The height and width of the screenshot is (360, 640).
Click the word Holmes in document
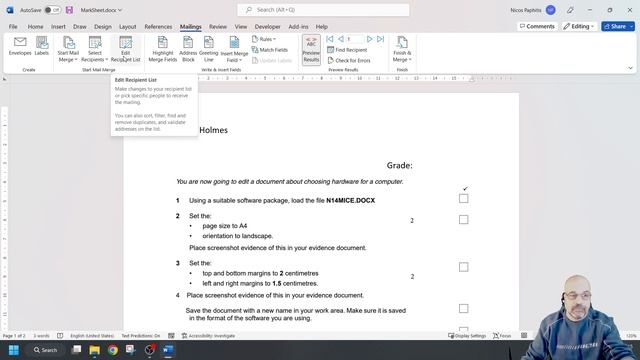[213, 130]
